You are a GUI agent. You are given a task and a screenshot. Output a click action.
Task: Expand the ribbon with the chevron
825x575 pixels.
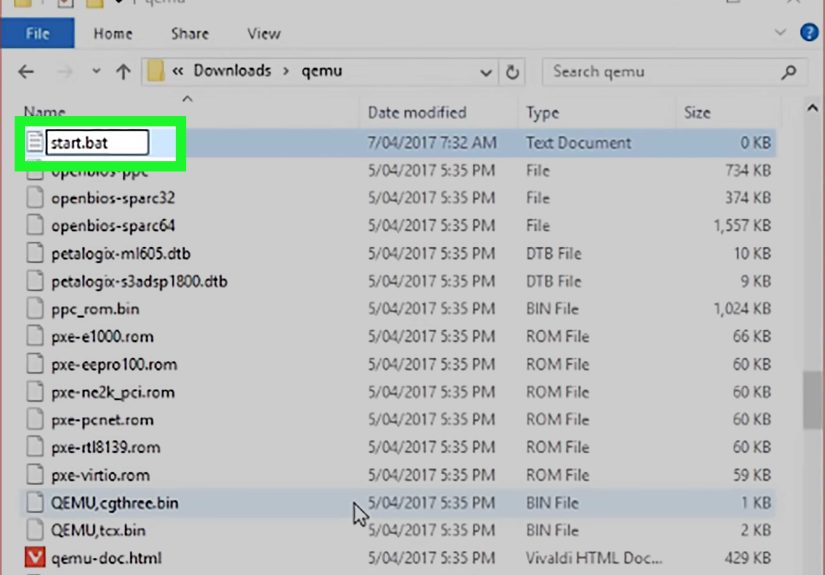pos(780,33)
